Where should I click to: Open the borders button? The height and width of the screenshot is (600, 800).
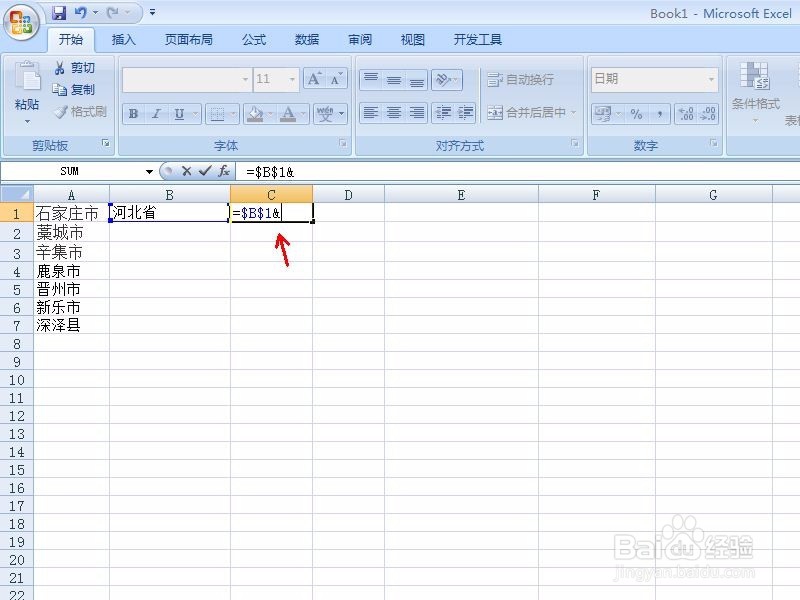217,113
